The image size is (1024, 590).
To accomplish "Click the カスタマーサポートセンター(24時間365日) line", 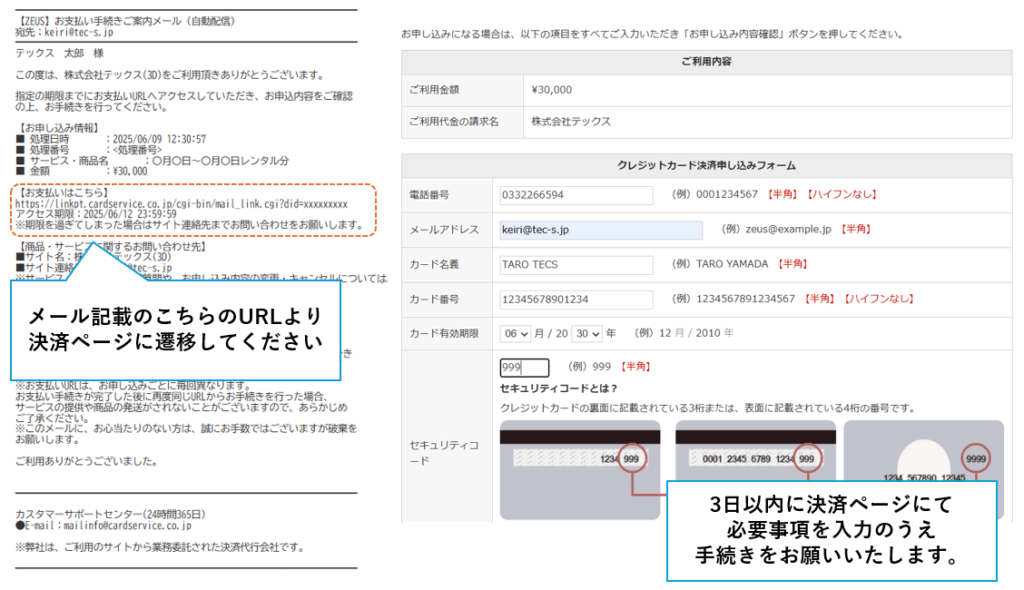I will tap(110, 515).
